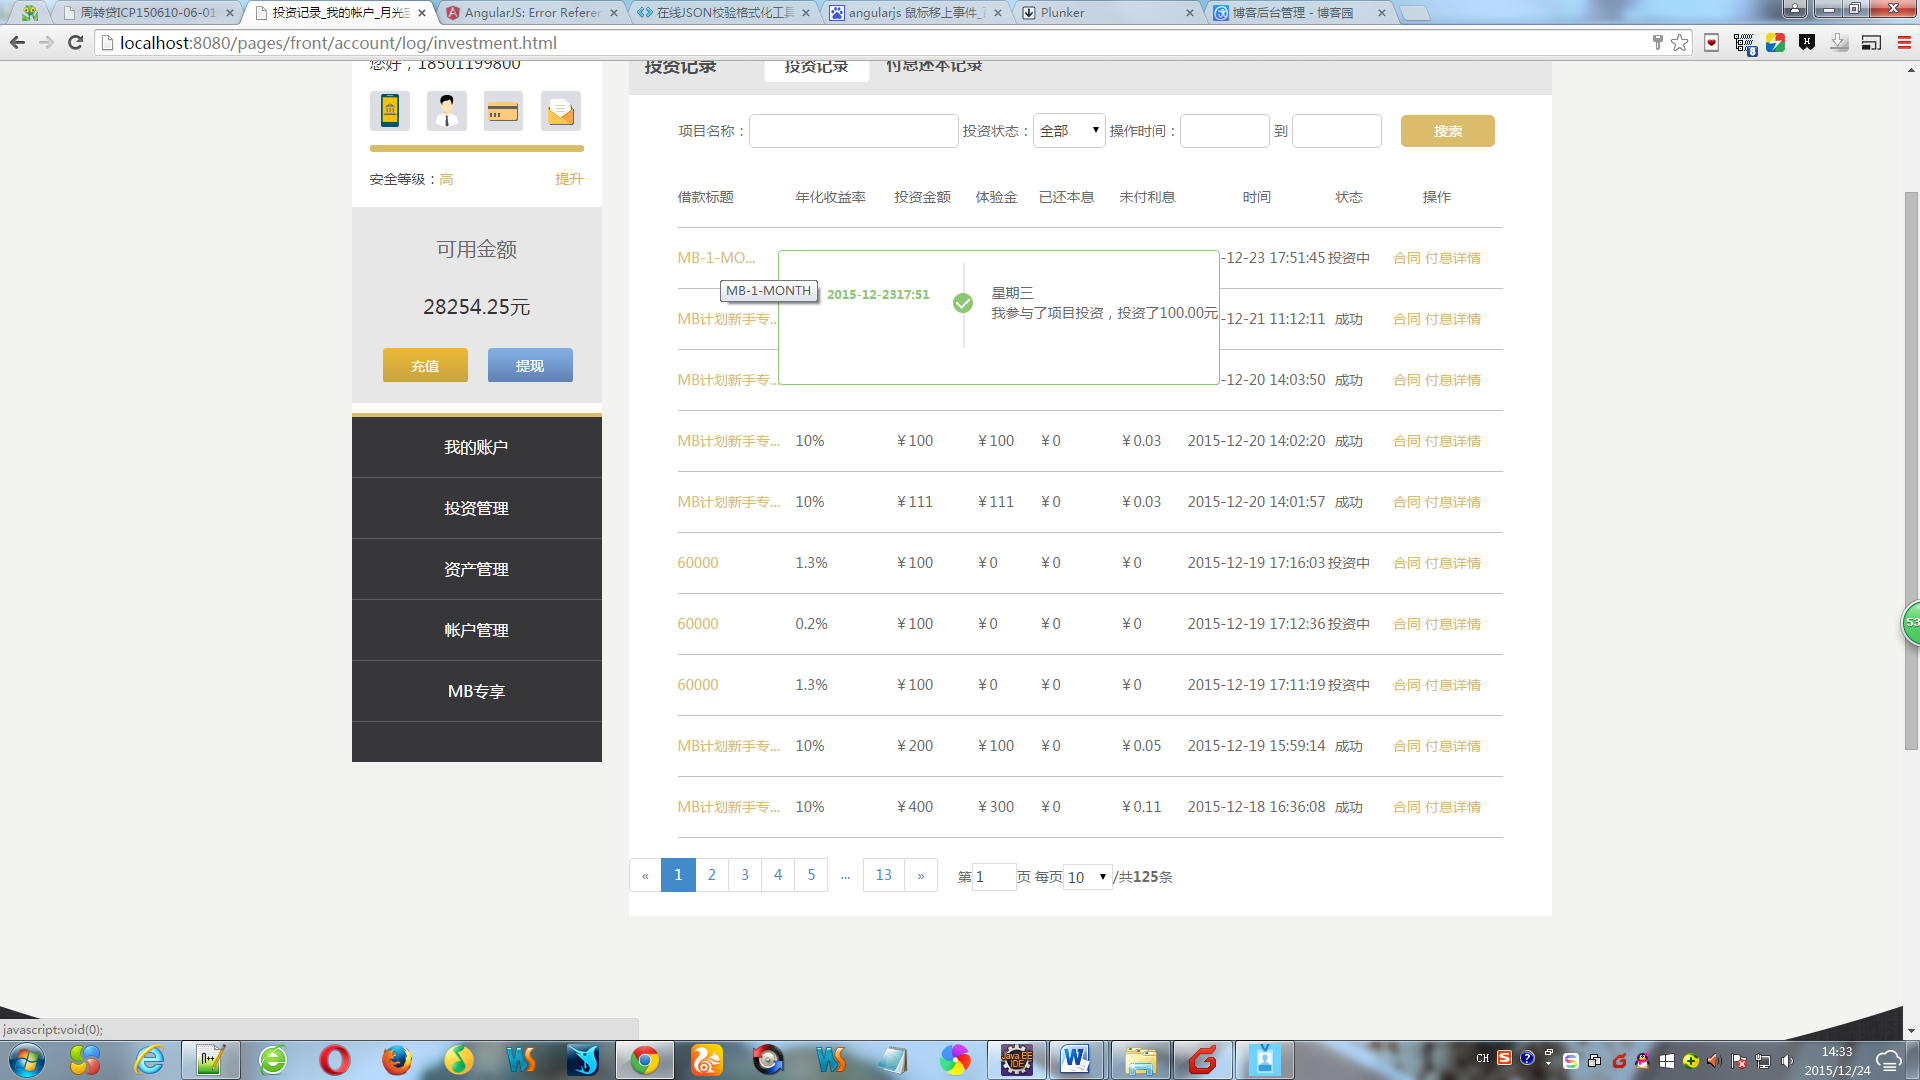The image size is (1920, 1080).
Task: Click the end date field after 到
Action: [x=1337, y=131]
